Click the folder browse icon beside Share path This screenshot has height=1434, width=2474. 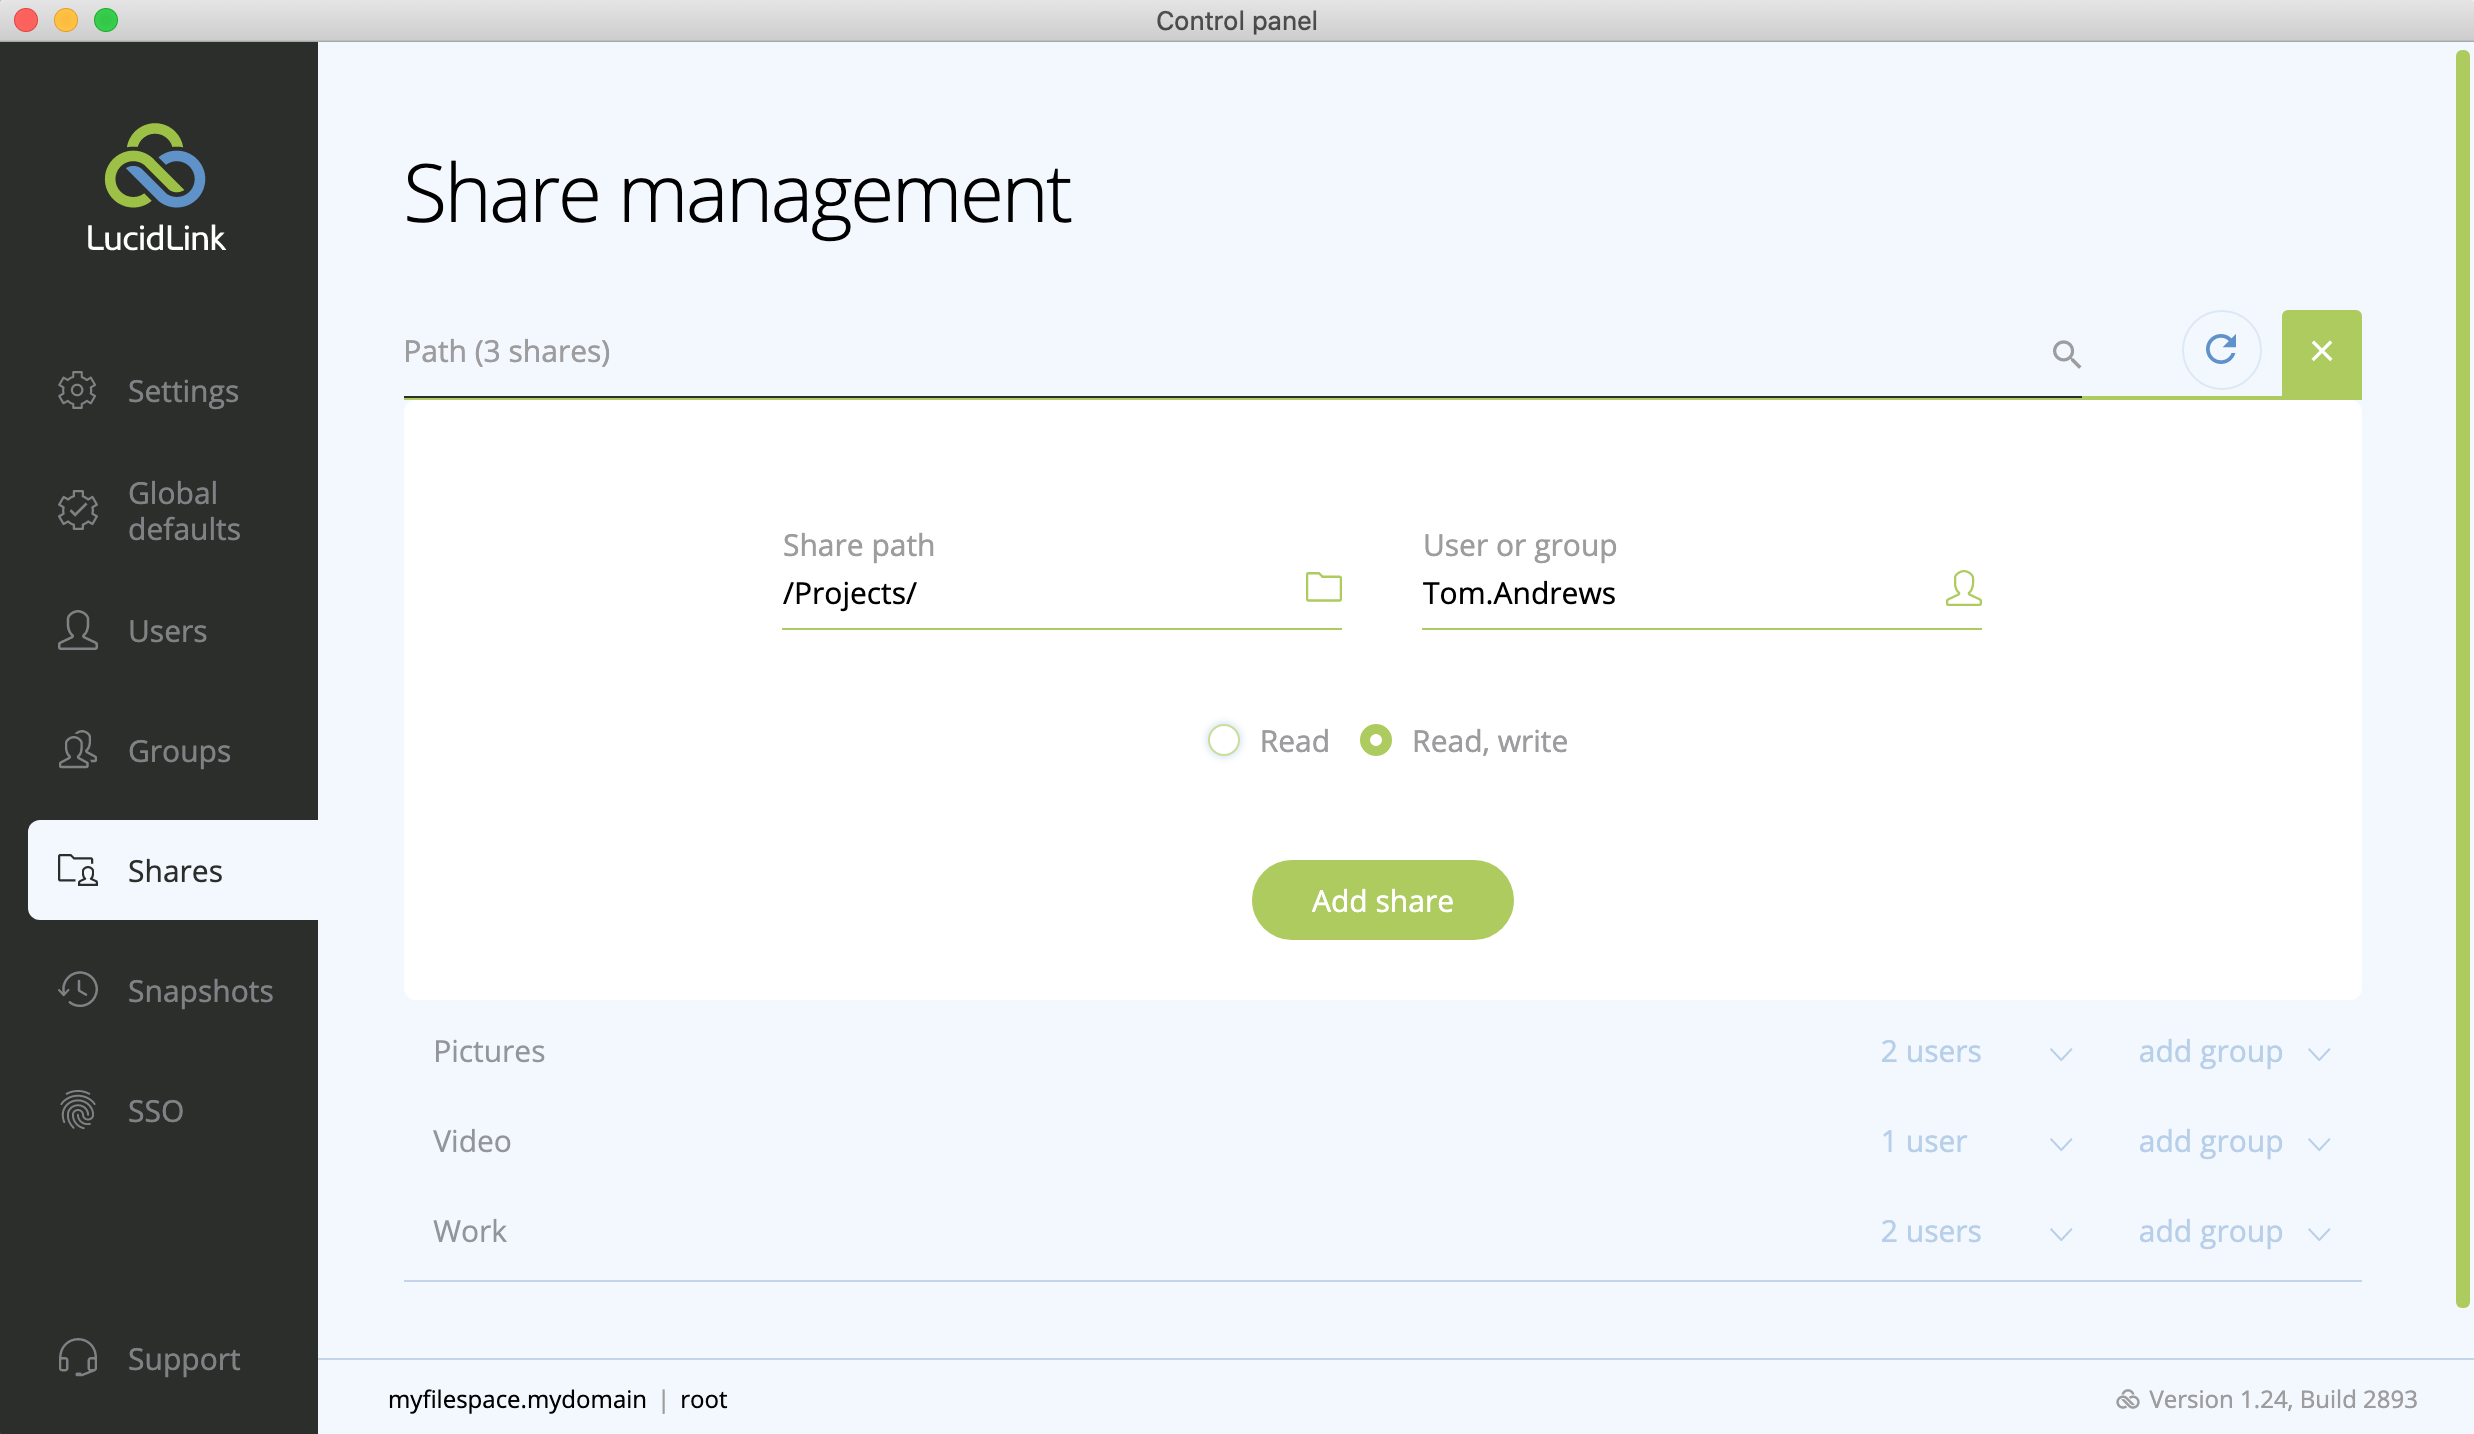tap(1322, 588)
